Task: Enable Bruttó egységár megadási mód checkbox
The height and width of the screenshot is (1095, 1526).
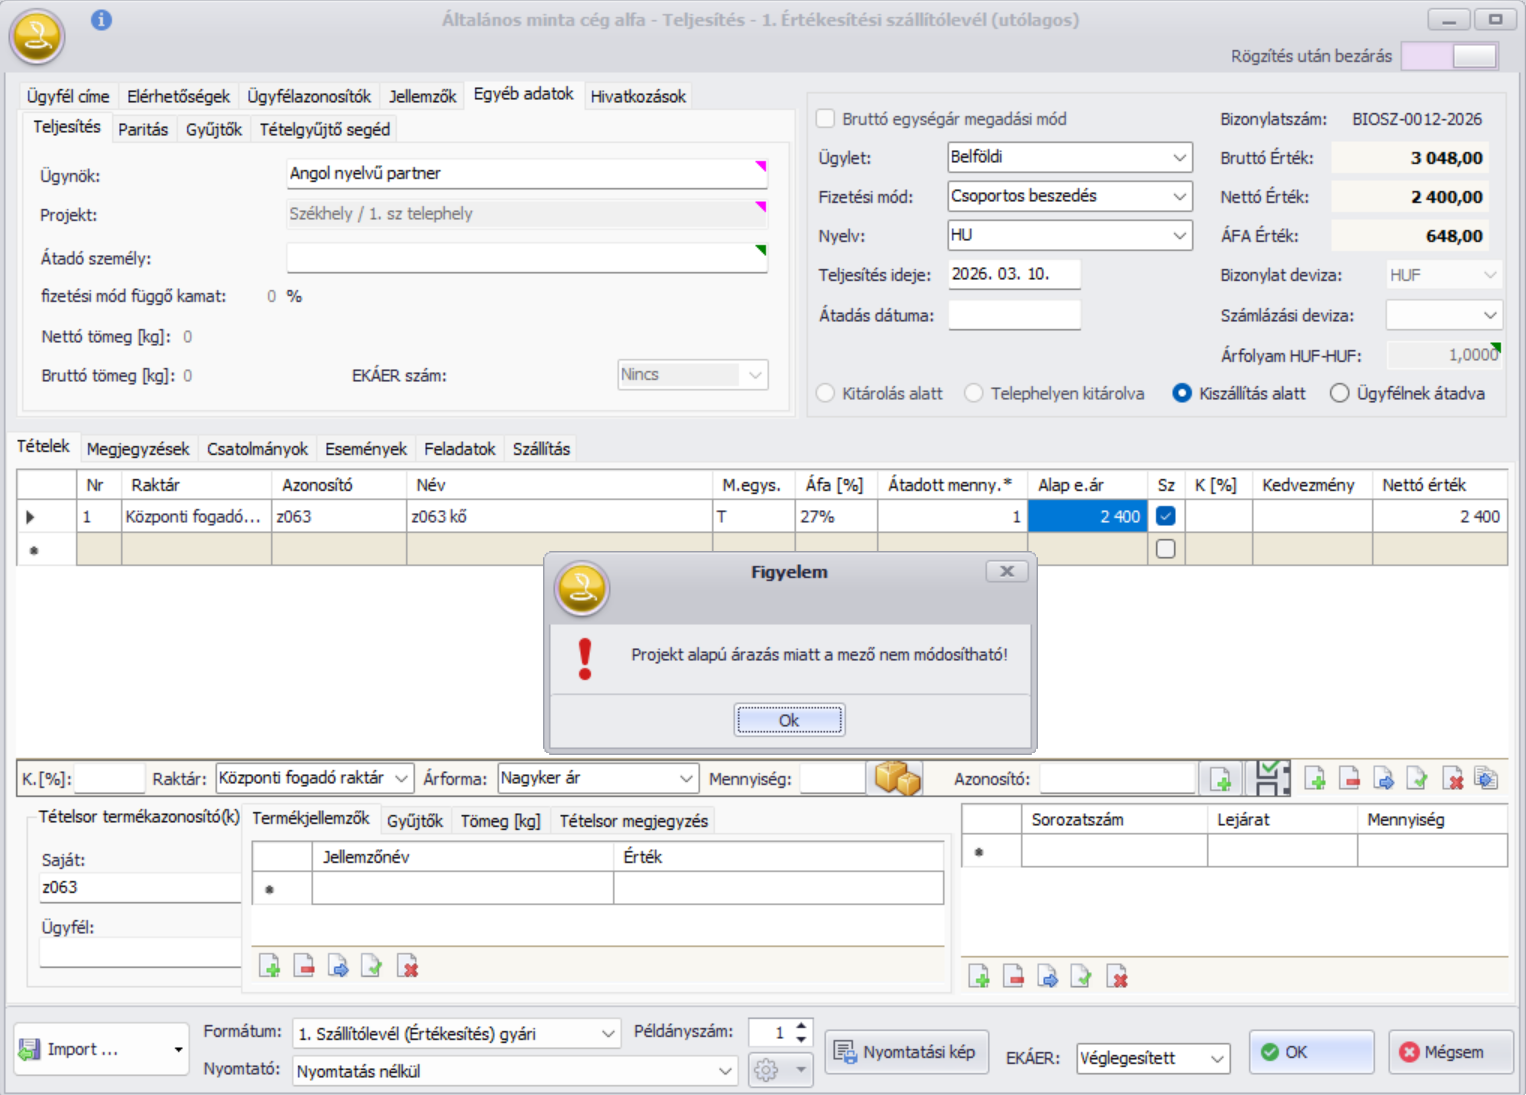Action: 826,119
